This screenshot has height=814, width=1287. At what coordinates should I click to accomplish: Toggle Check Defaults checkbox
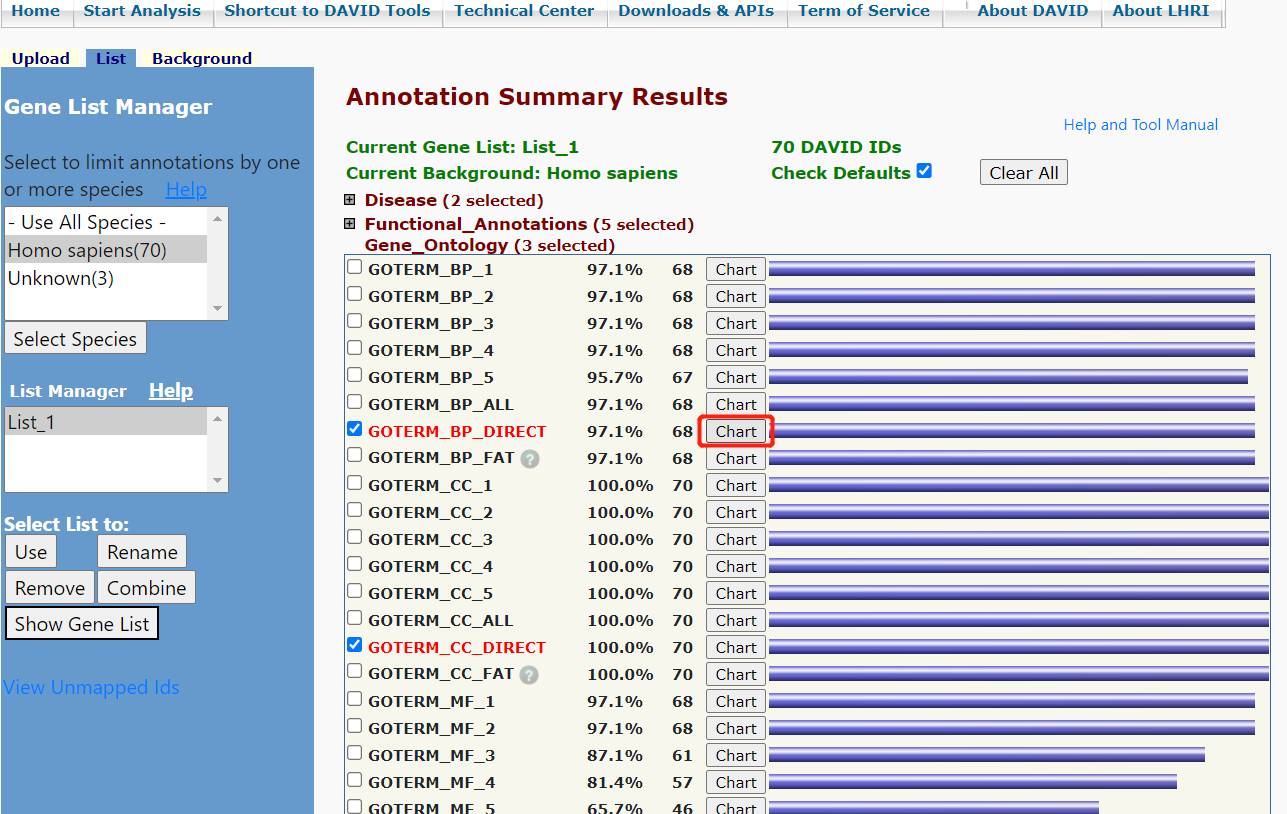pyautogui.click(x=924, y=170)
